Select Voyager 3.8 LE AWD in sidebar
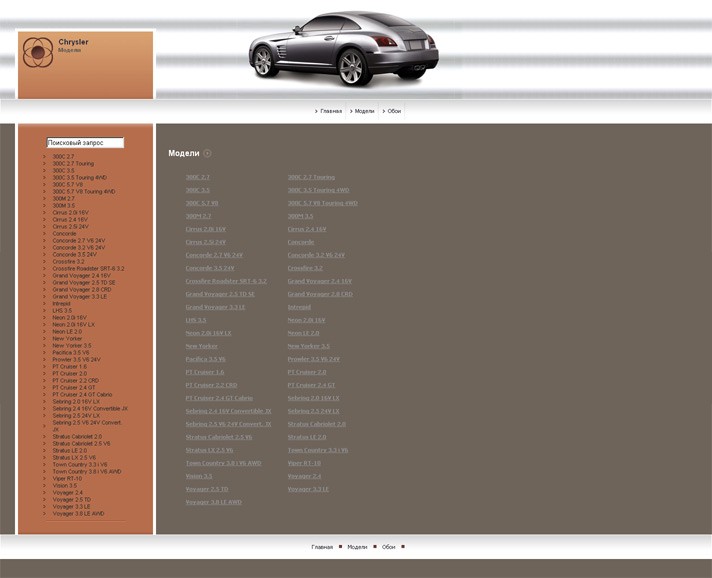Image resolution: width=712 pixels, height=578 pixels. coord(78,514)
